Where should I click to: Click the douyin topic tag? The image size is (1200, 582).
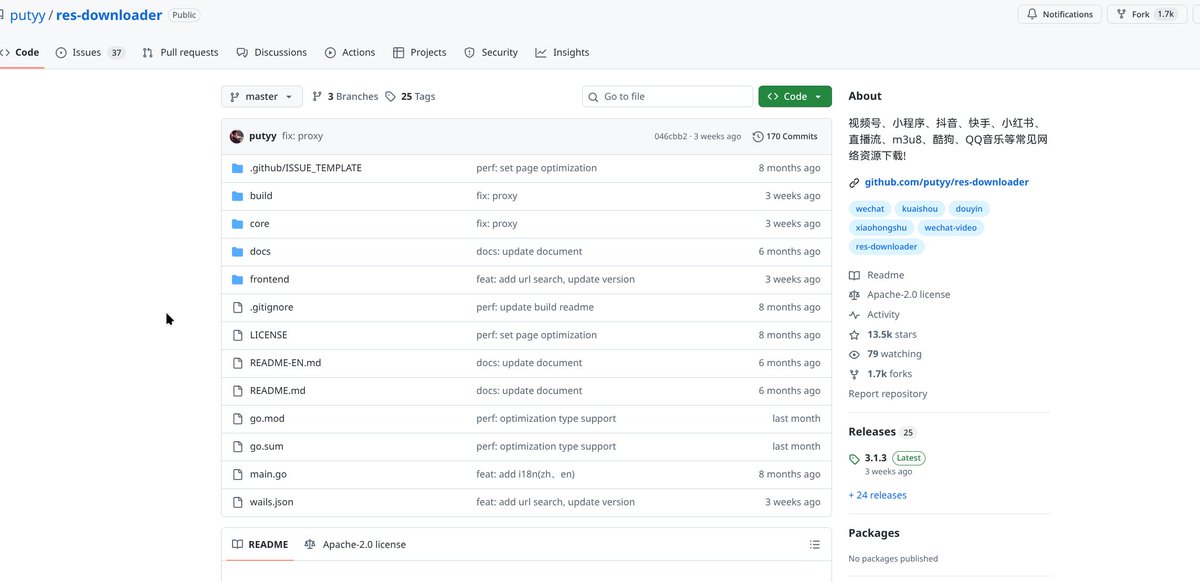coord(969,209)
